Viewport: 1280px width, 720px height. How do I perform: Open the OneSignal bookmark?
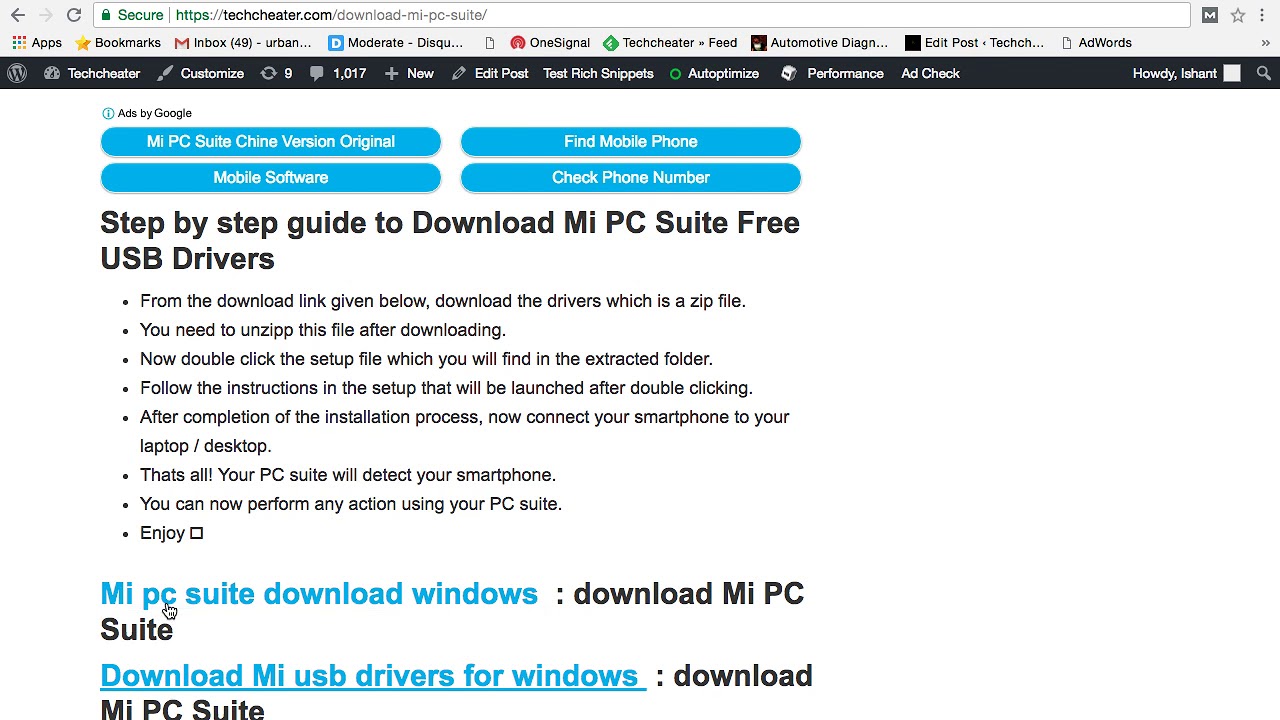550,43
